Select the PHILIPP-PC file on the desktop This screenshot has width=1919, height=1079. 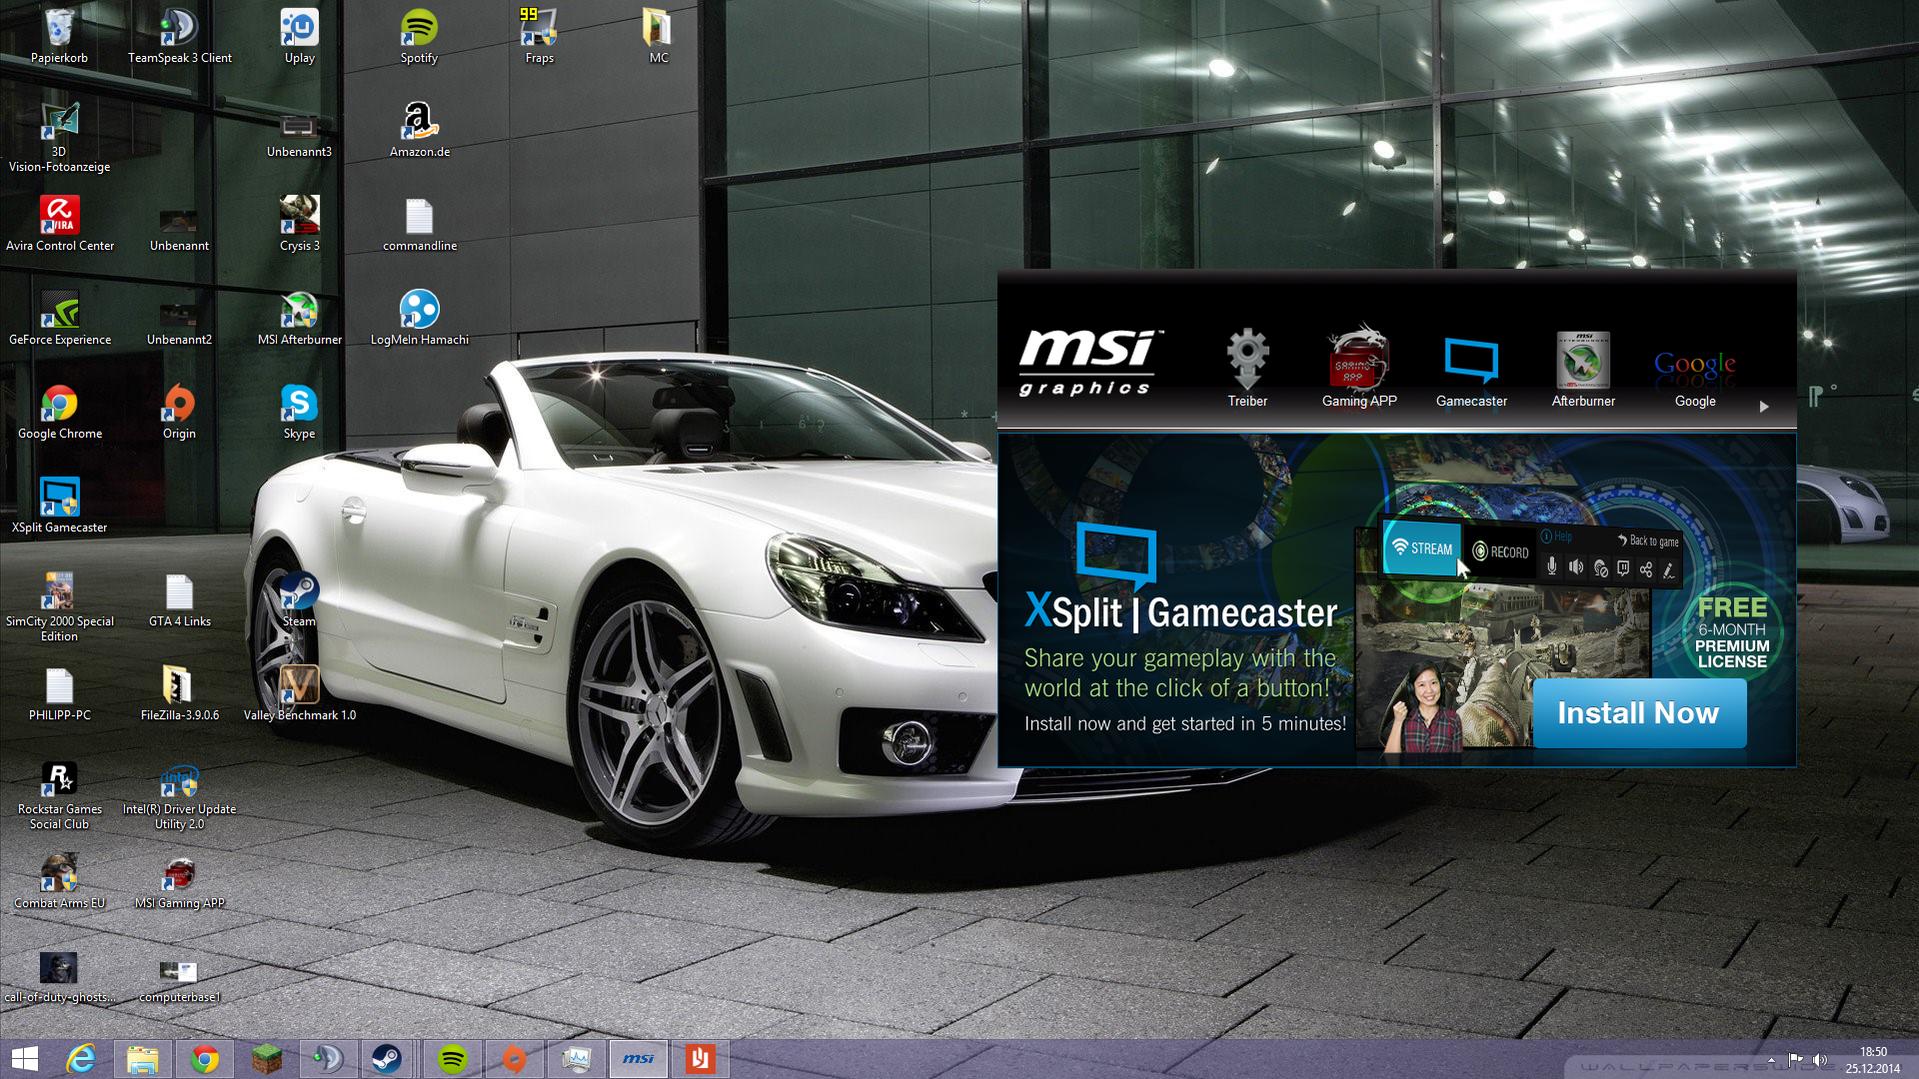[x=59, y=694]
